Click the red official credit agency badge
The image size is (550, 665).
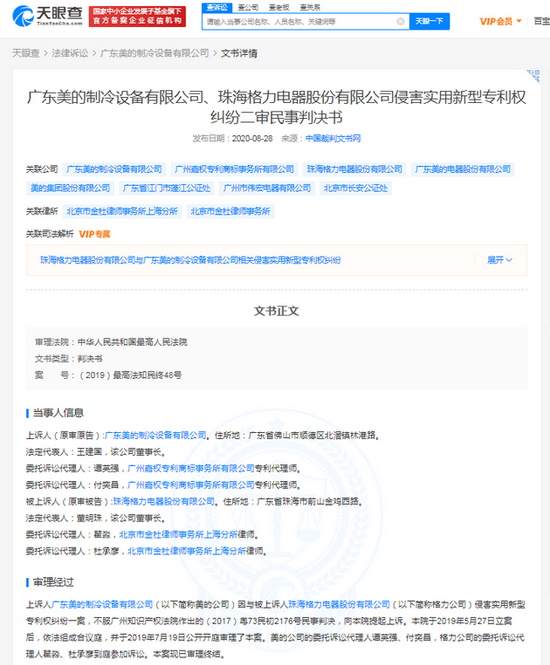tap(137, 16)
